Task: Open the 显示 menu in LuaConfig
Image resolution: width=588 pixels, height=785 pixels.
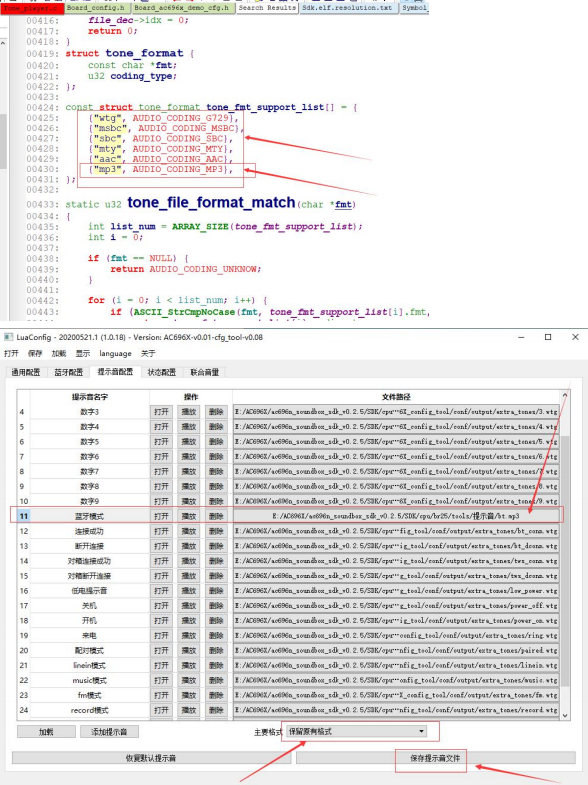Action: pyautogui.click(x=83, y=353)
